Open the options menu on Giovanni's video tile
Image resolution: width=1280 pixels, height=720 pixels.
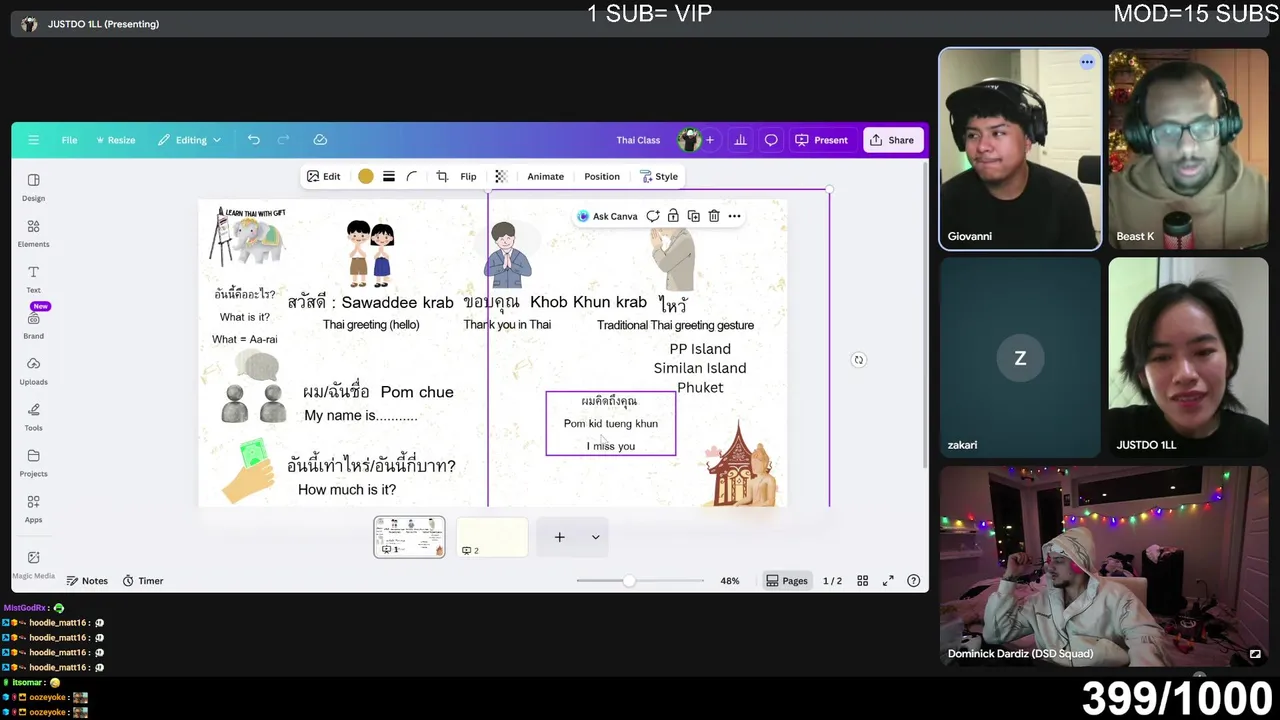tap(1087, 62)
